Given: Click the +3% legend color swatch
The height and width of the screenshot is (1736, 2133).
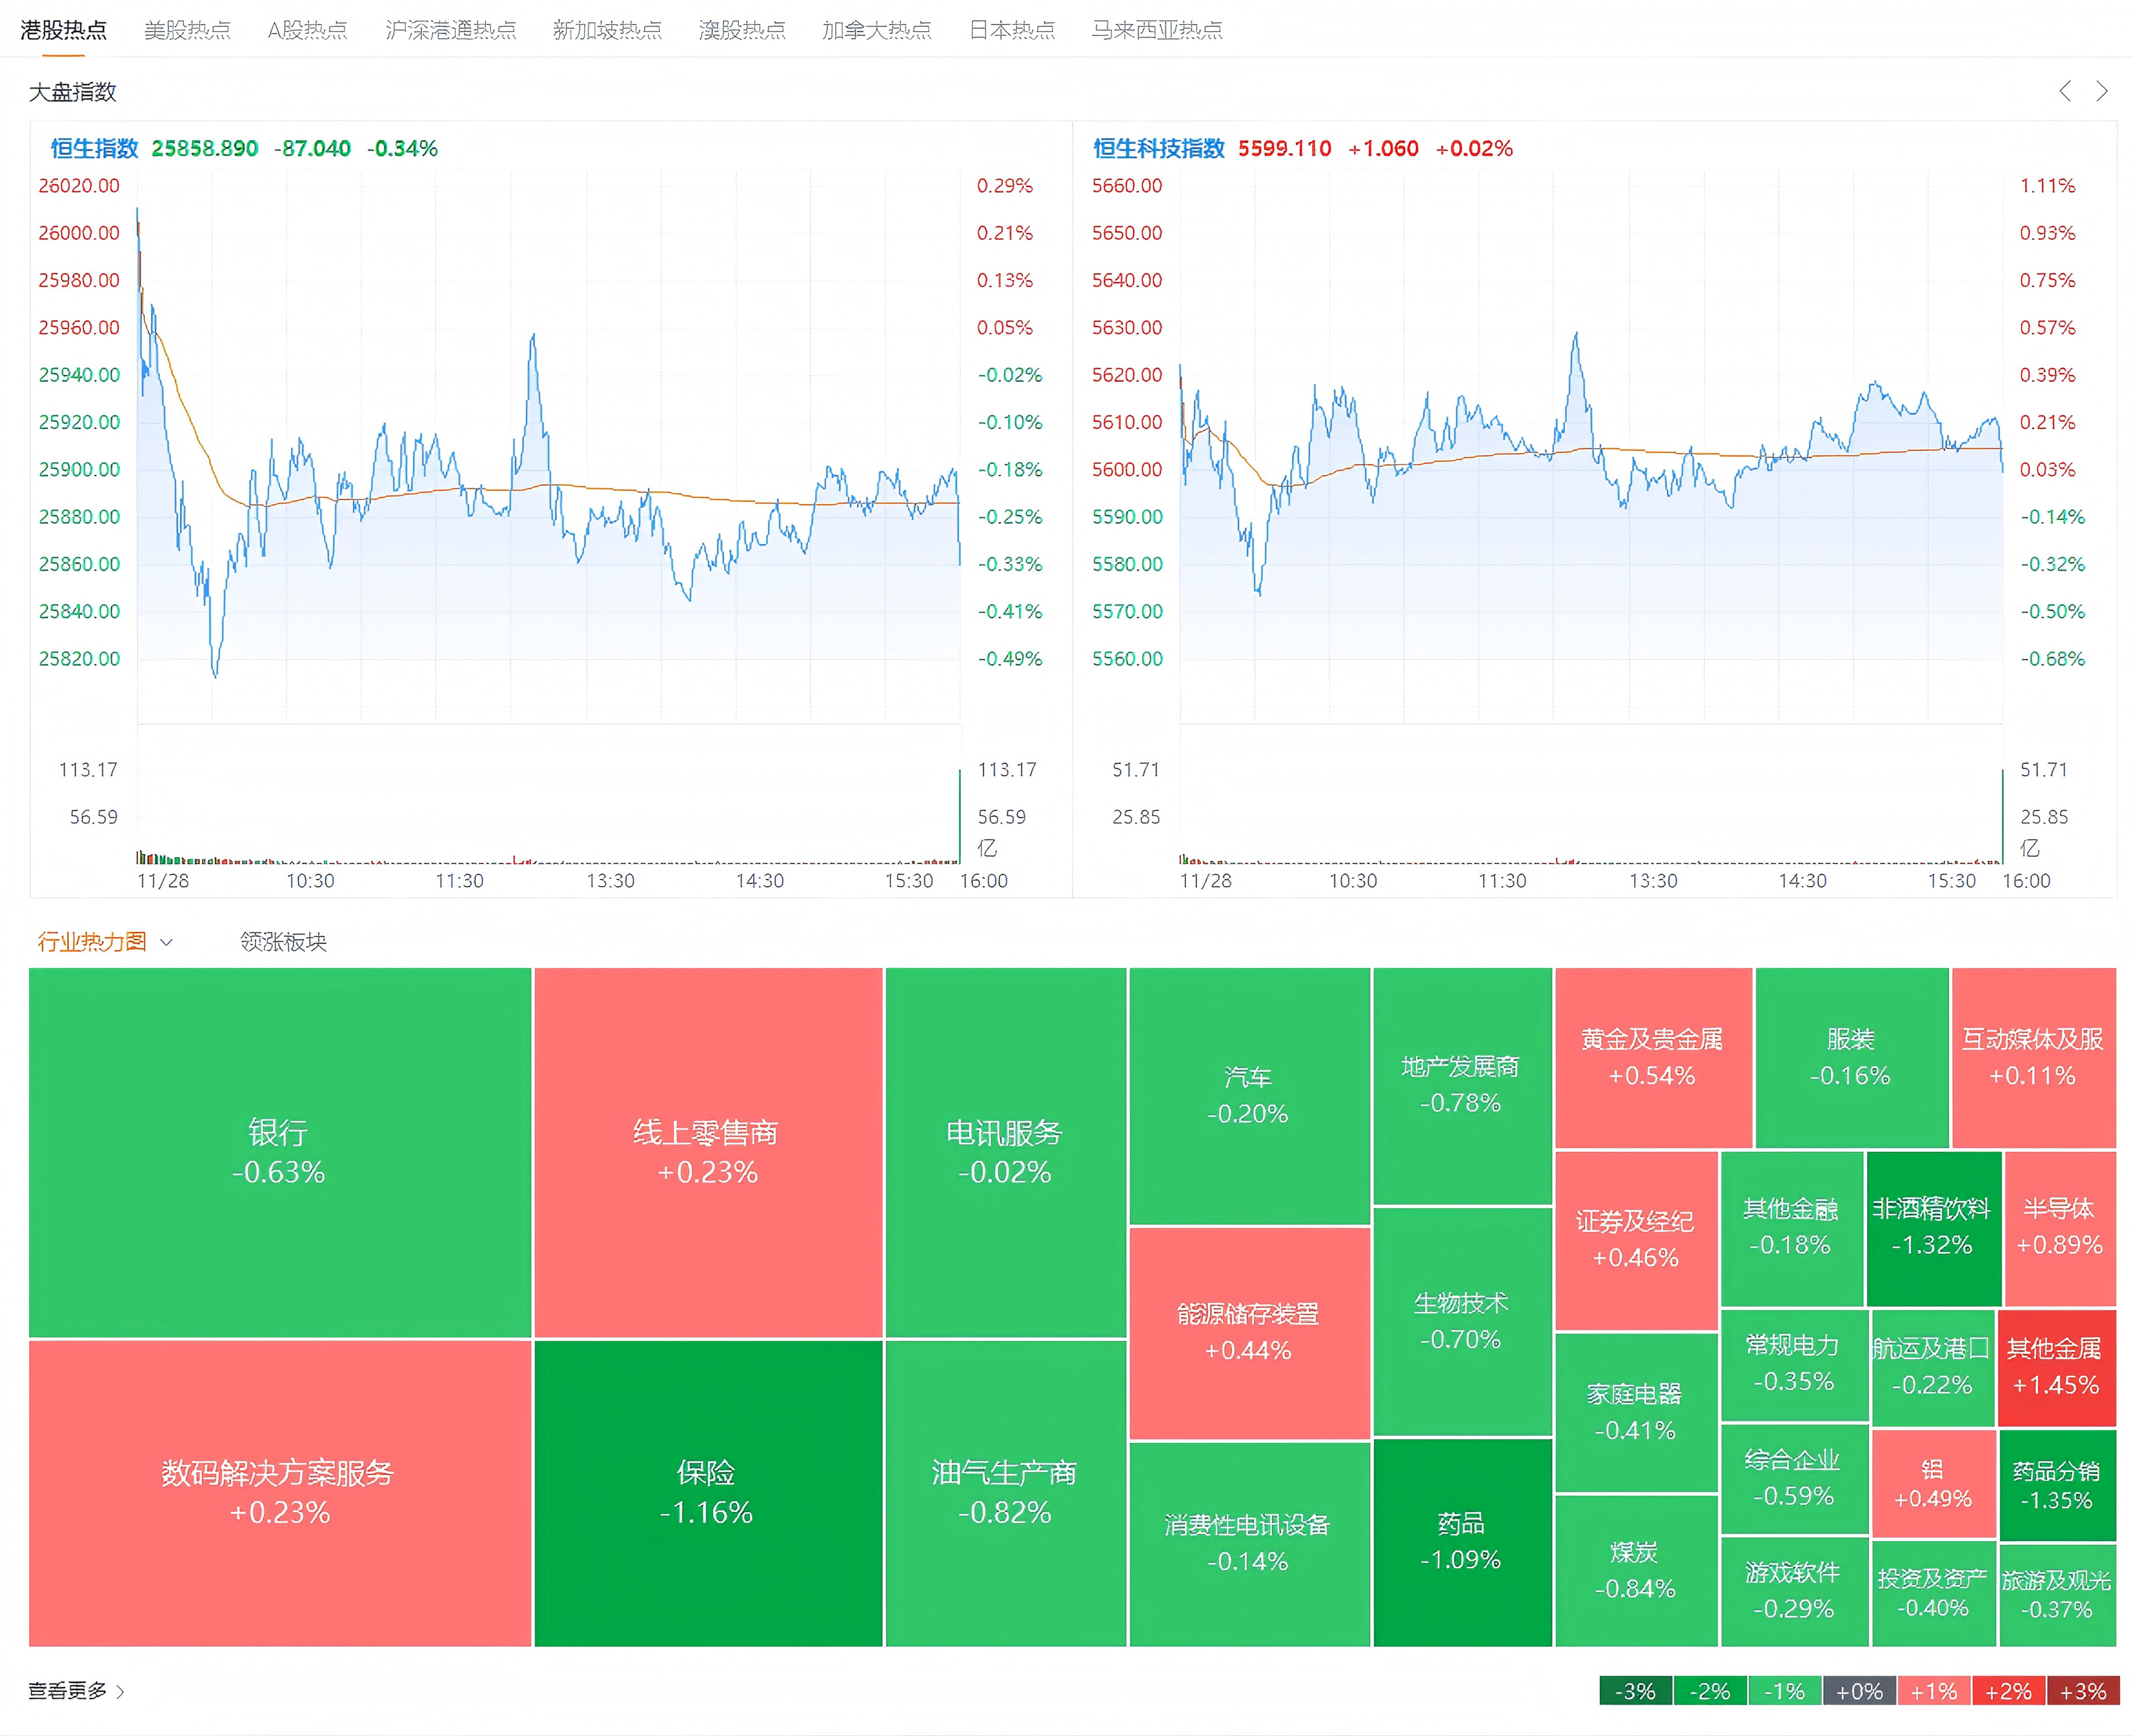Looking at the screenshot, I should [2083, 1691].
